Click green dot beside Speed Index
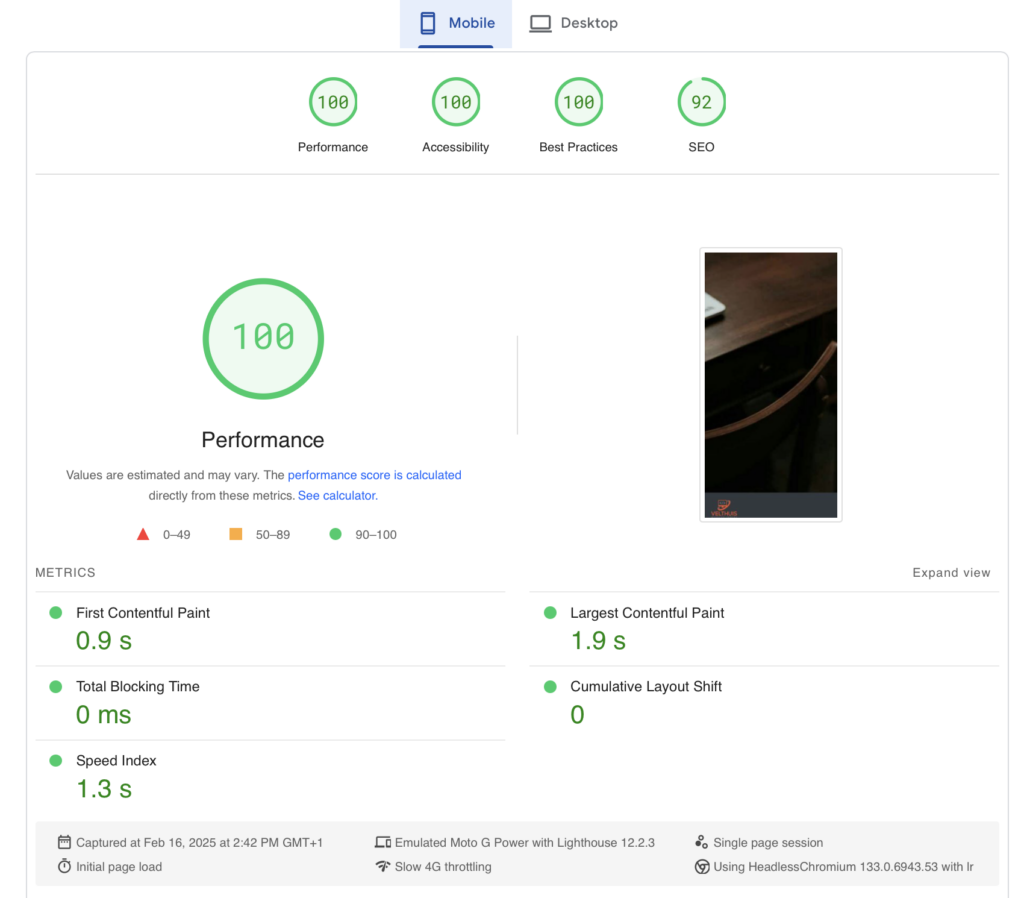The width and height of the screenshot is (1024, 898). (56, 760)
